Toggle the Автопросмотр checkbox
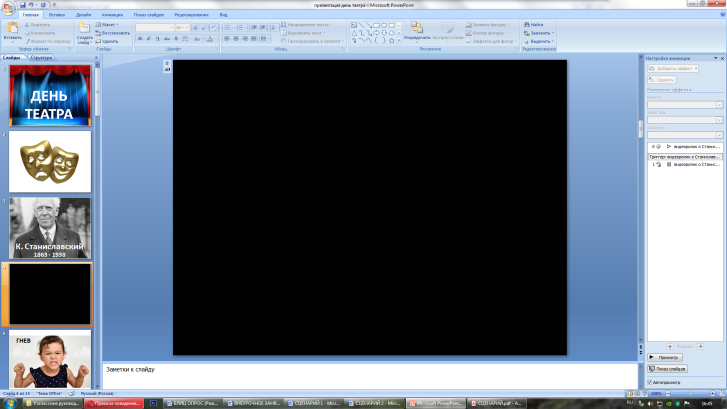 pyautogui.click(x=651, y=382)
